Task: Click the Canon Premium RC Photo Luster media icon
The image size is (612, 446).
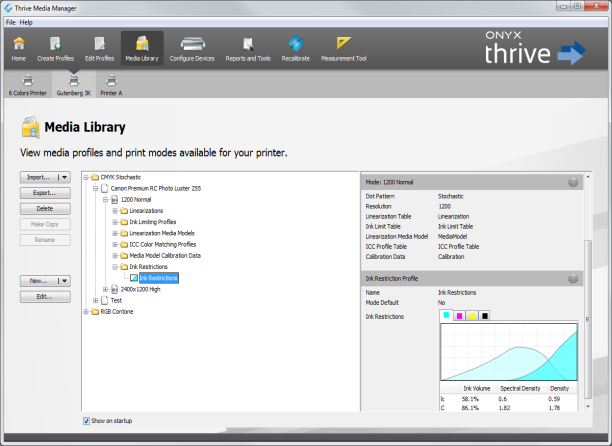Action: pos(104,188)
